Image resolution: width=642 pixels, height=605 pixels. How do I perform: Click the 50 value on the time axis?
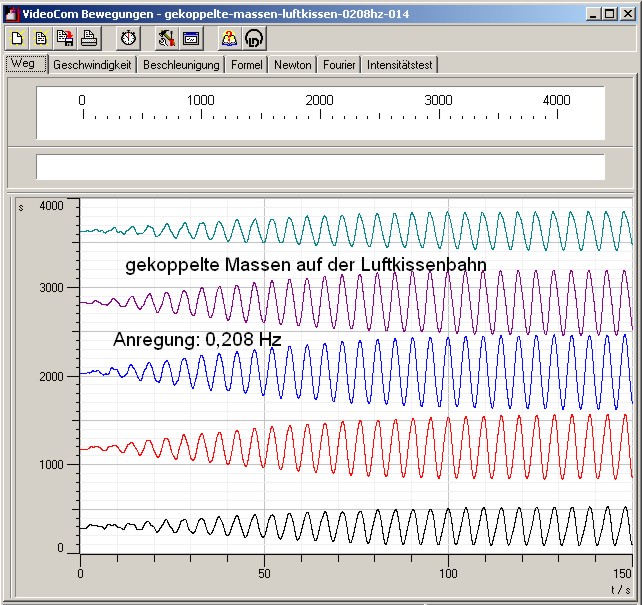click(264, 573)
